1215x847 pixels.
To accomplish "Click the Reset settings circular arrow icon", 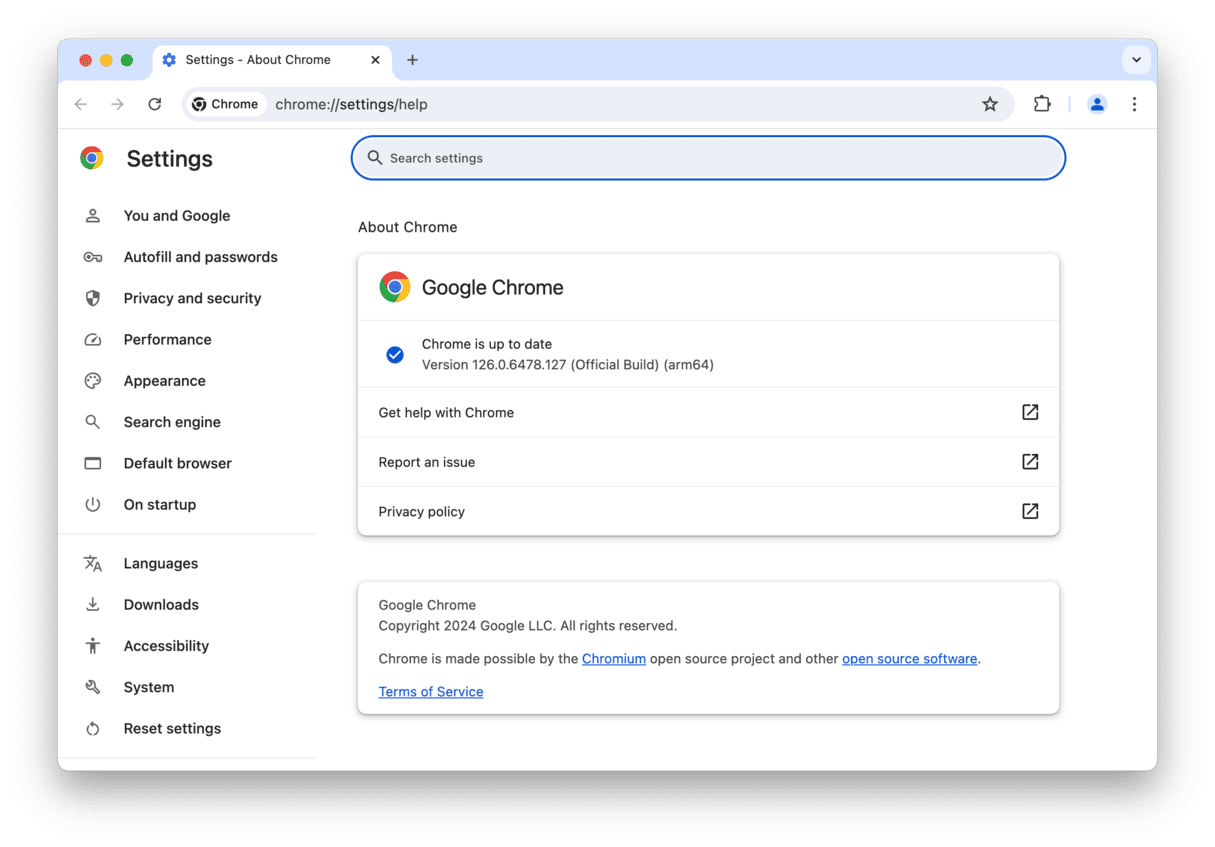I will click(92, 728).
